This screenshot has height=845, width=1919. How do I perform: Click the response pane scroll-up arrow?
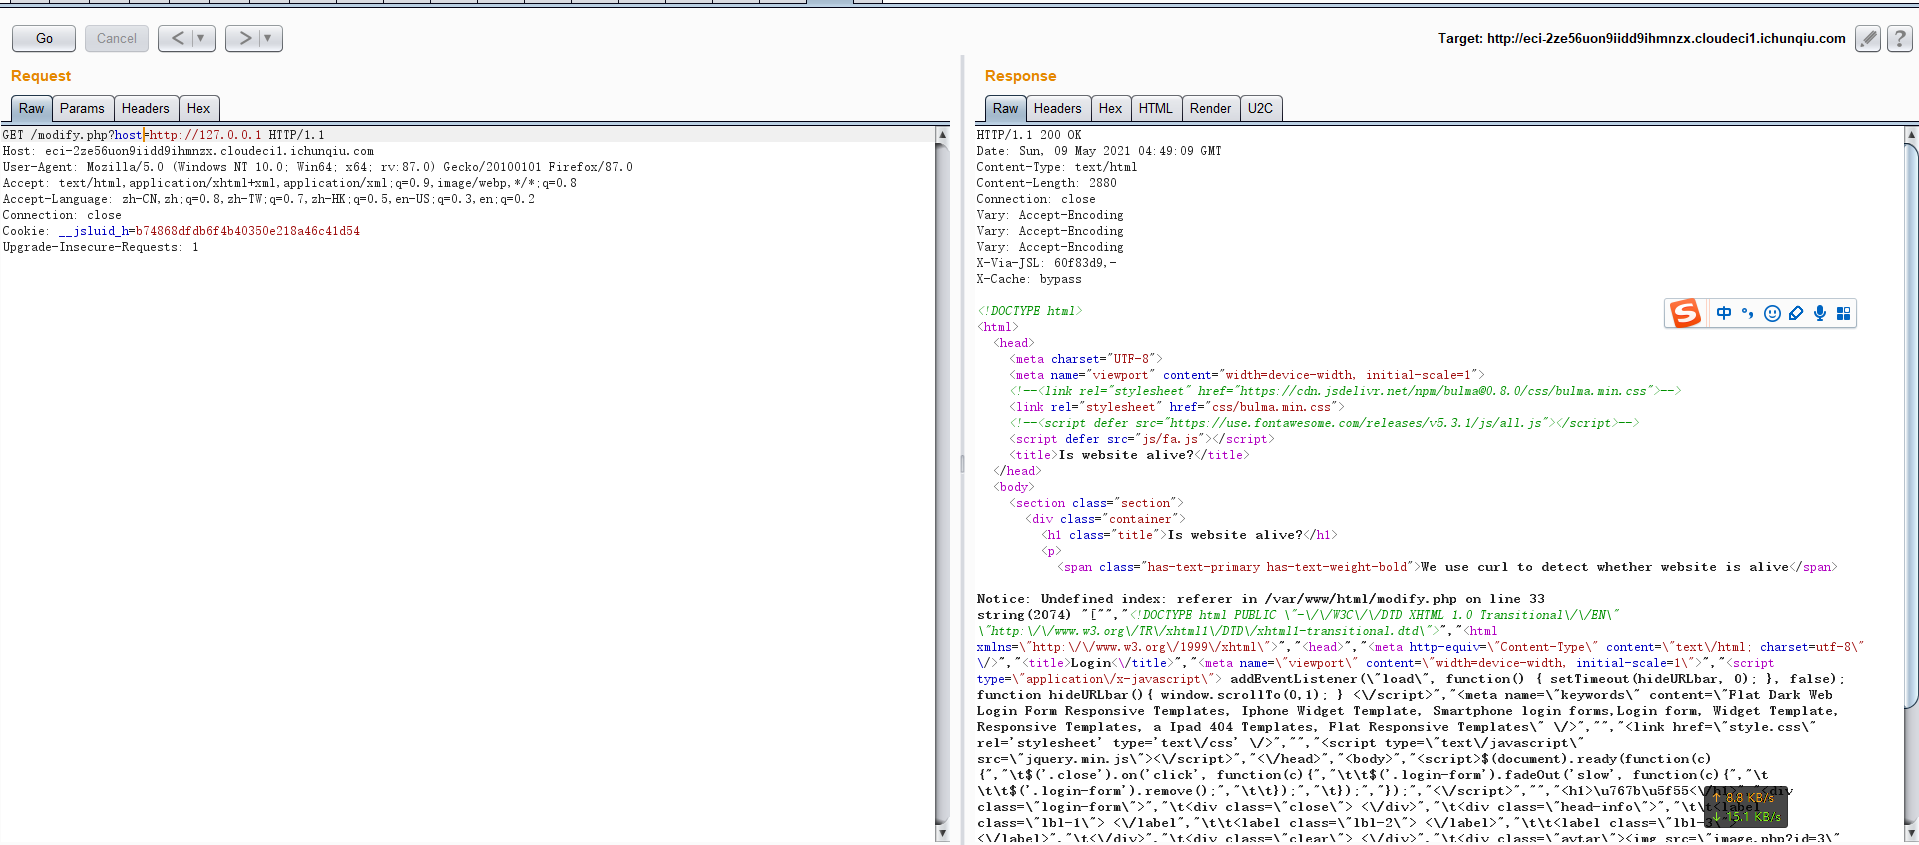pos(1912,134)
